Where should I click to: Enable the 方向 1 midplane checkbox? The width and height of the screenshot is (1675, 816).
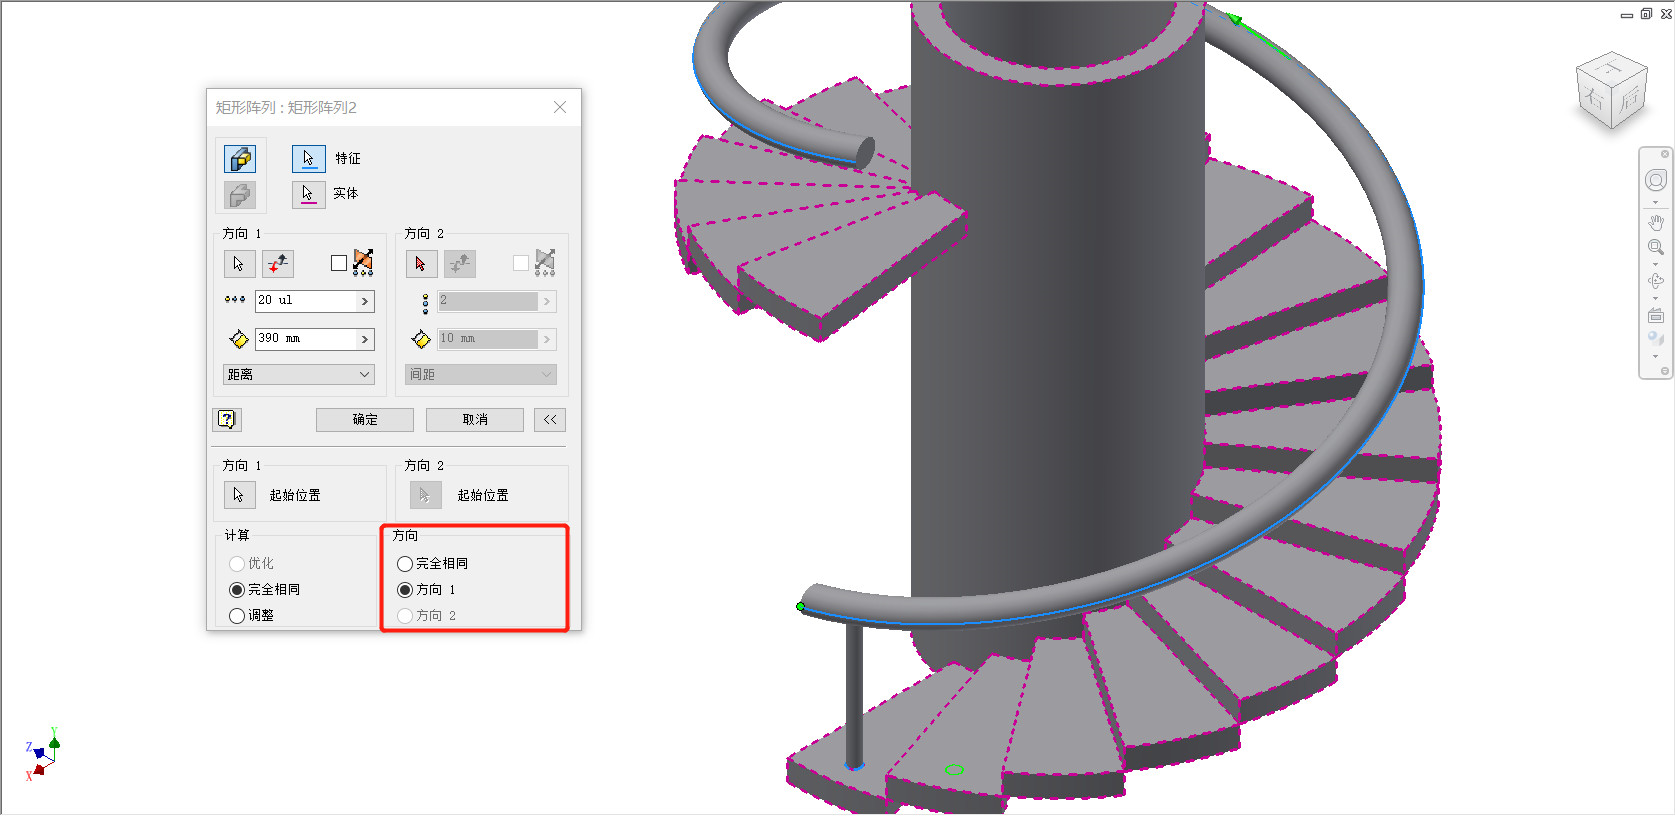[339, 263]
